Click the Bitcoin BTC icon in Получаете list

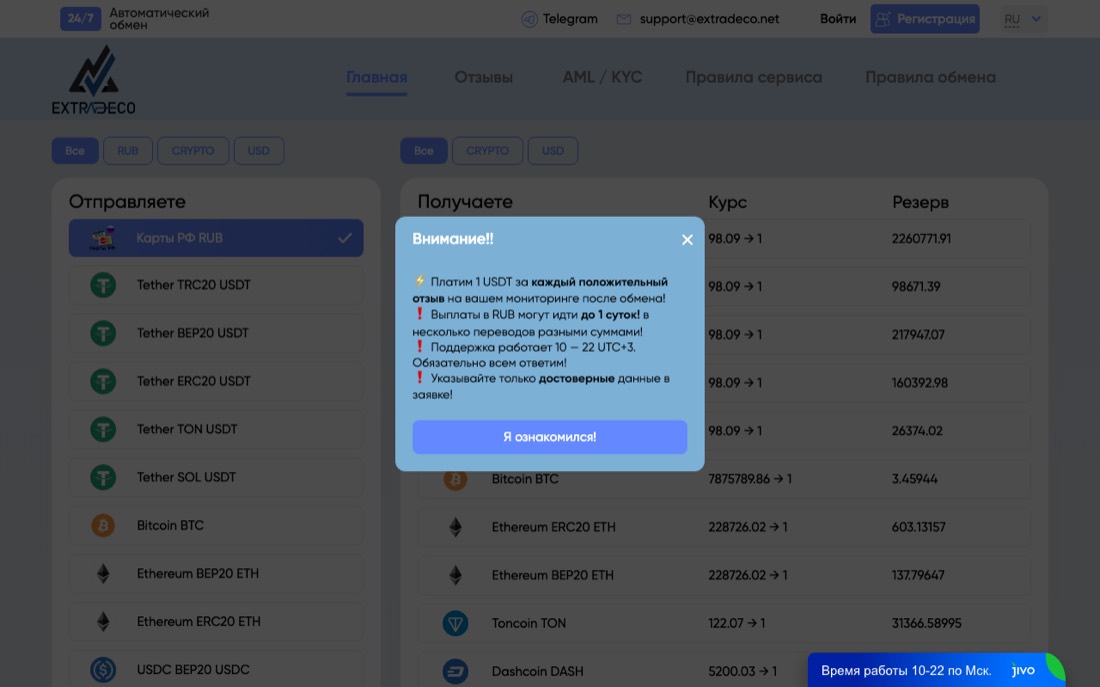point(455,479)
